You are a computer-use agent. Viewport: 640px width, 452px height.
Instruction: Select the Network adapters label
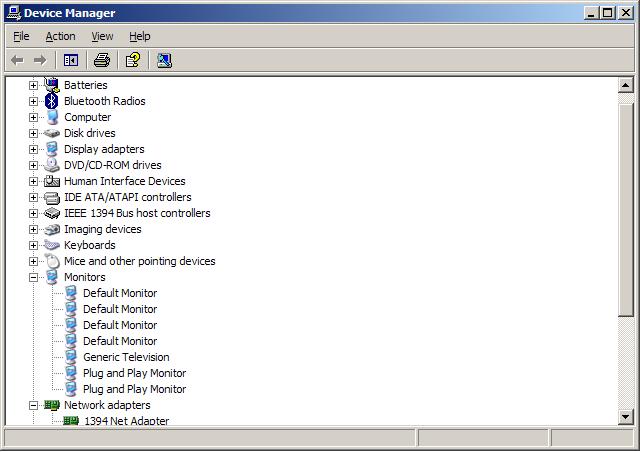107,405
